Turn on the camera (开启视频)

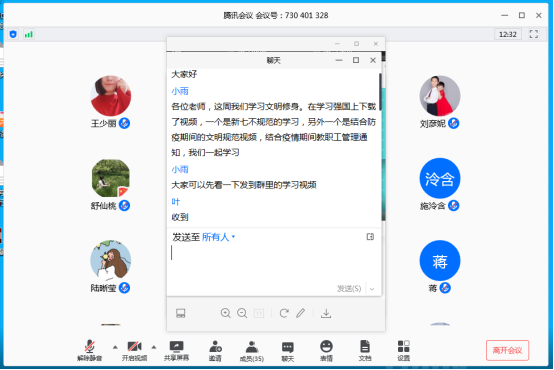(x=134, y=350)
